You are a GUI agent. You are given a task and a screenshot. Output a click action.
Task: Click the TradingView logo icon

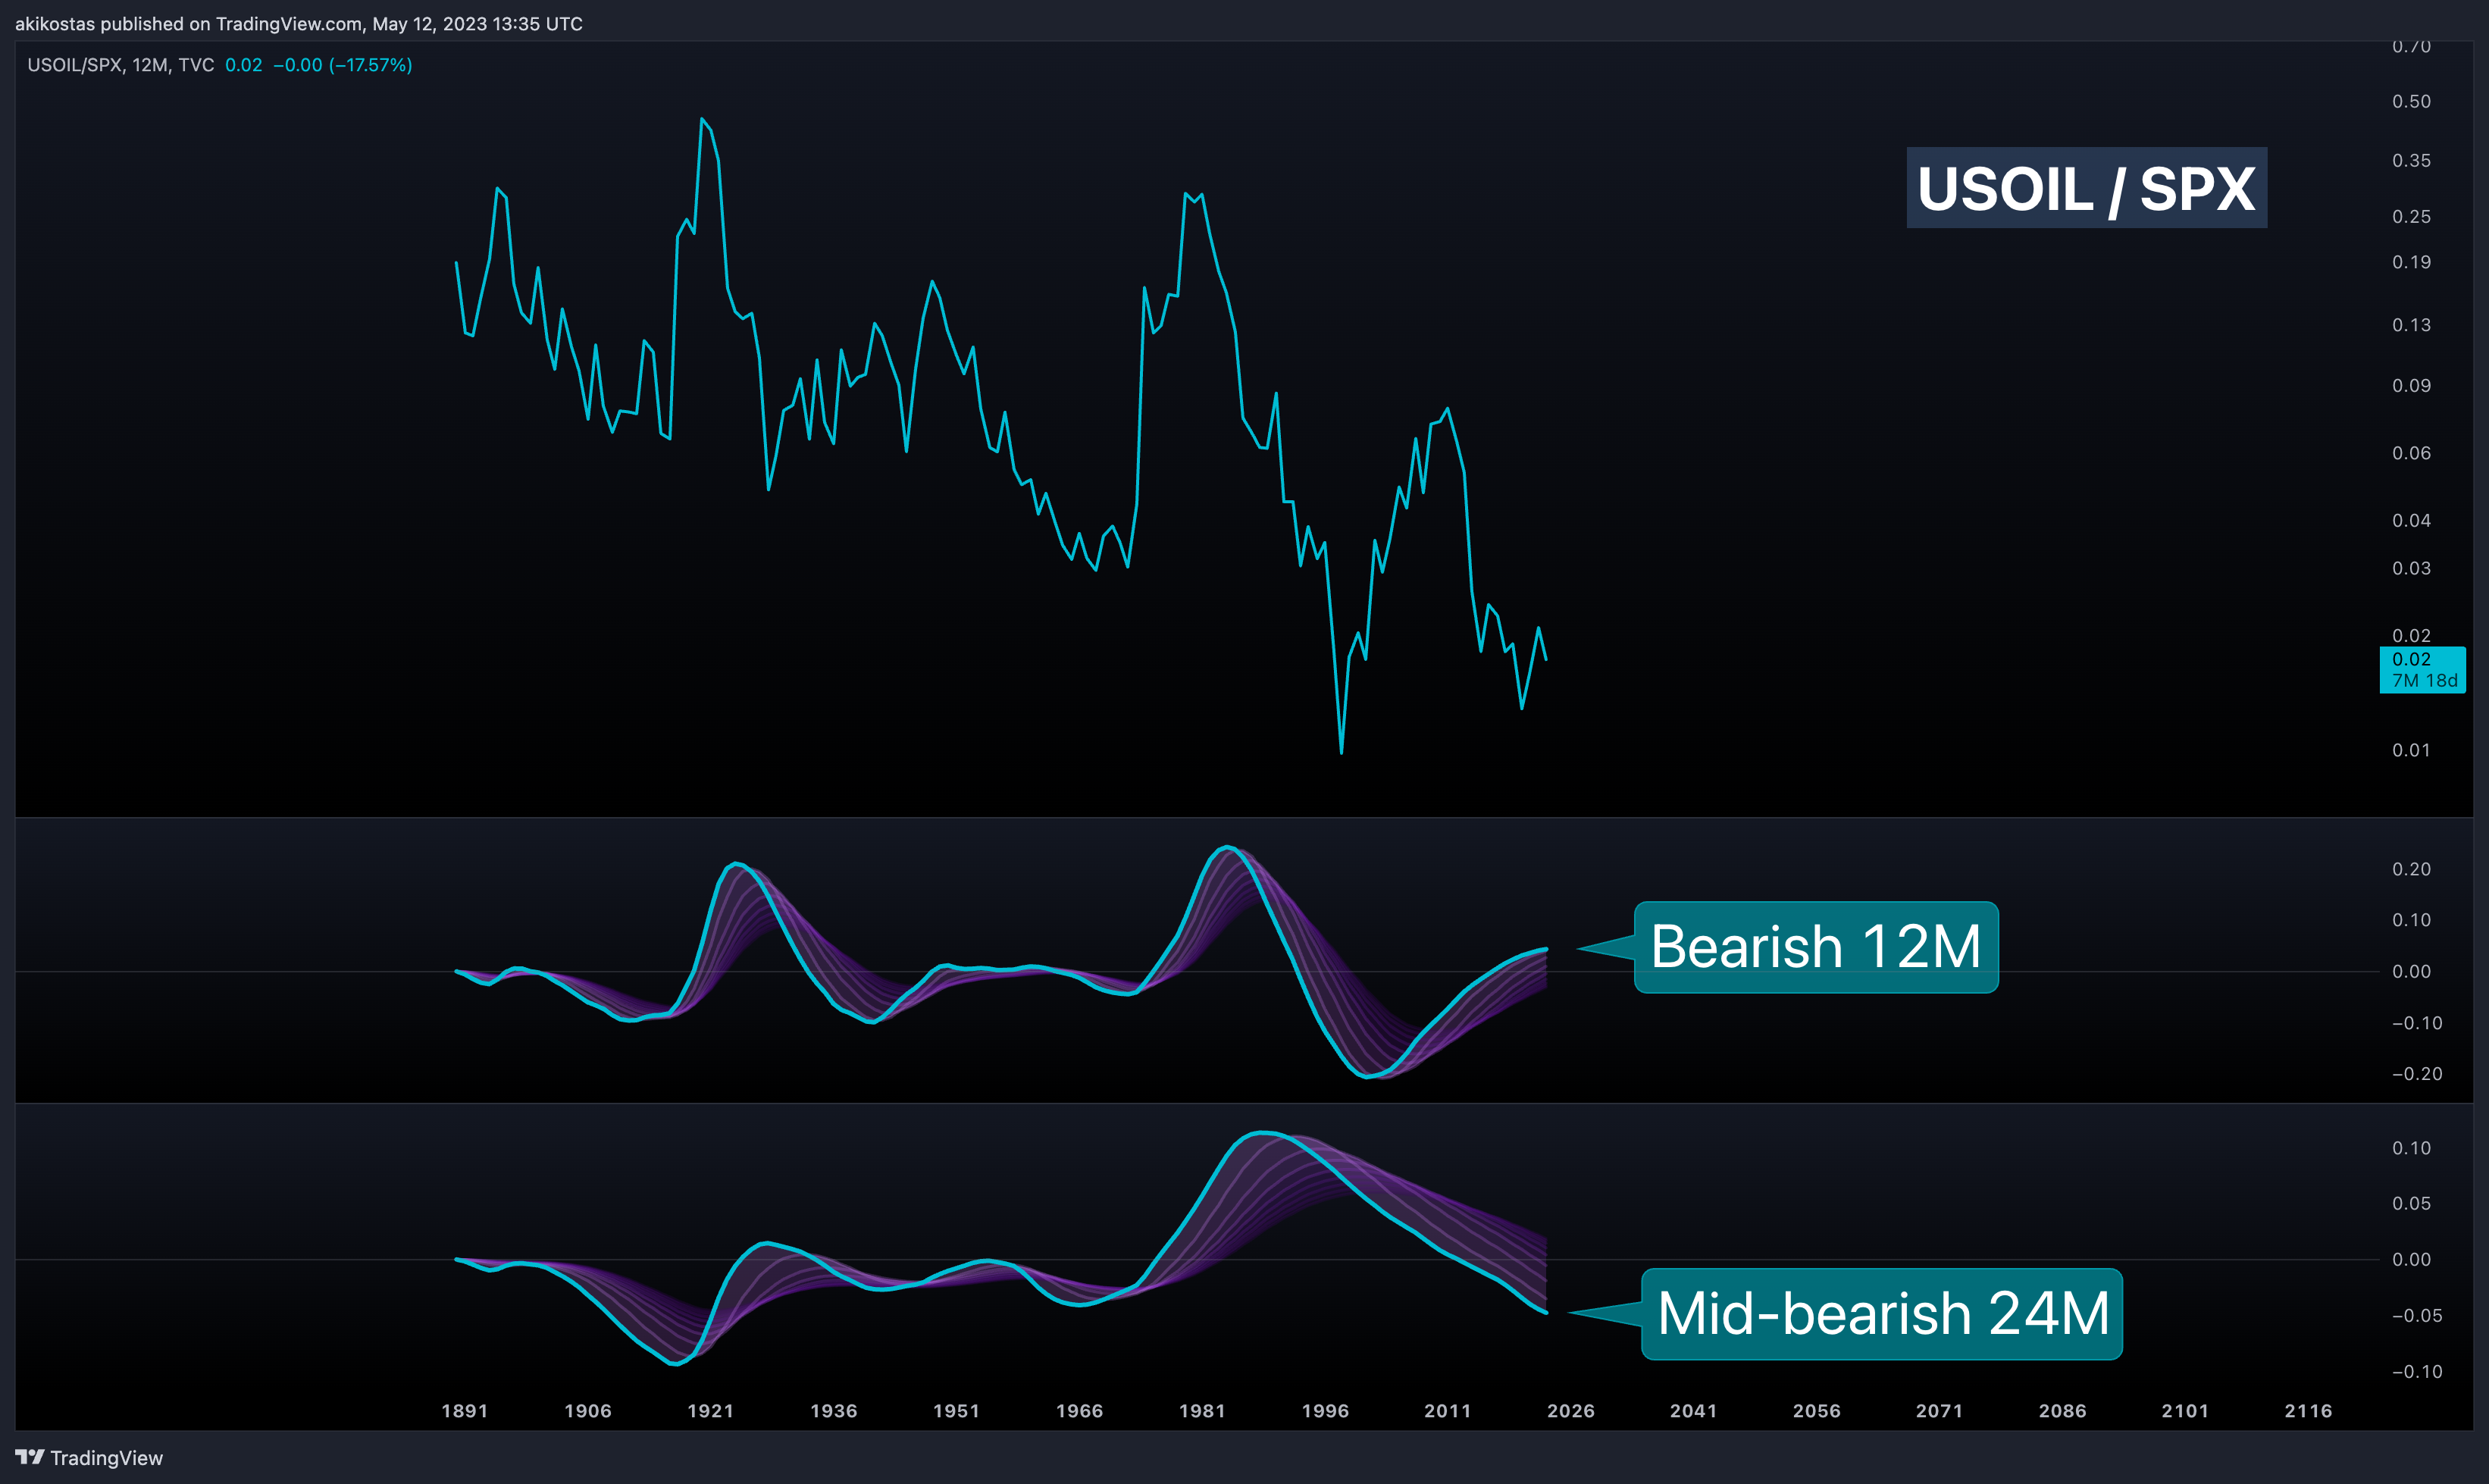pyautogui.click(x=30, y=1457)
